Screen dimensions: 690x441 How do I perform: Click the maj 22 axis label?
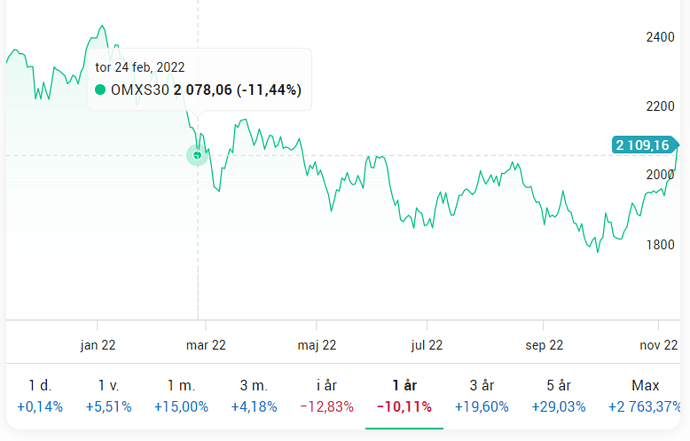point(316,345)
